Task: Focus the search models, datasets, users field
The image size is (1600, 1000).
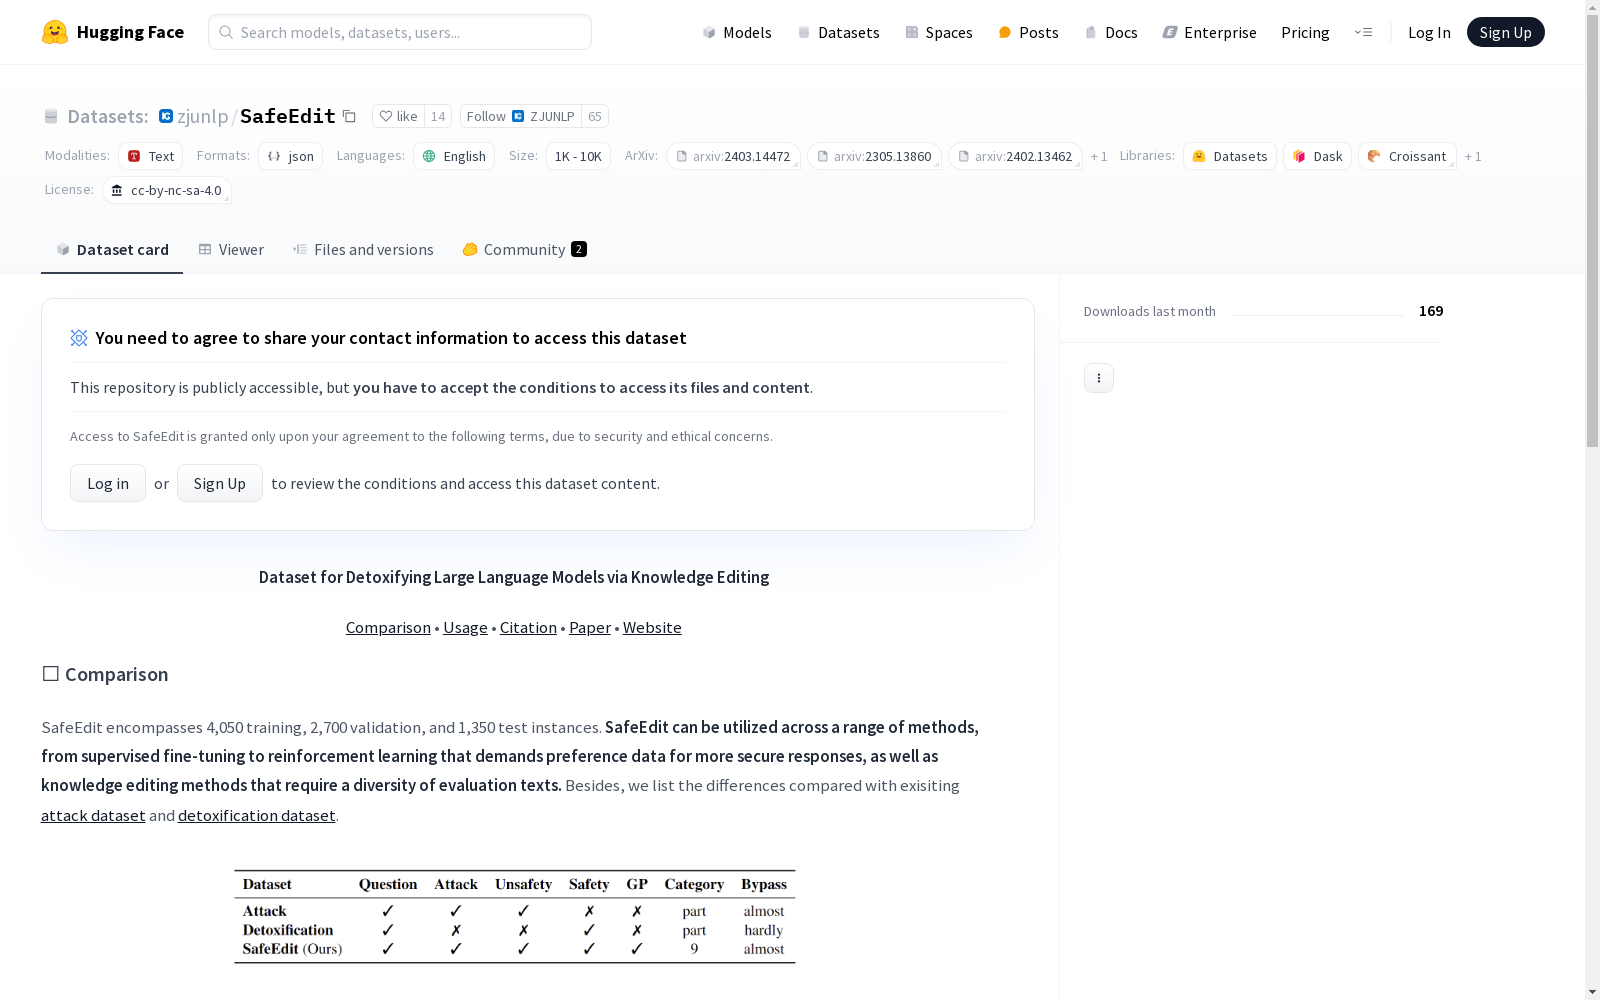Action: (x=400, y=32)
